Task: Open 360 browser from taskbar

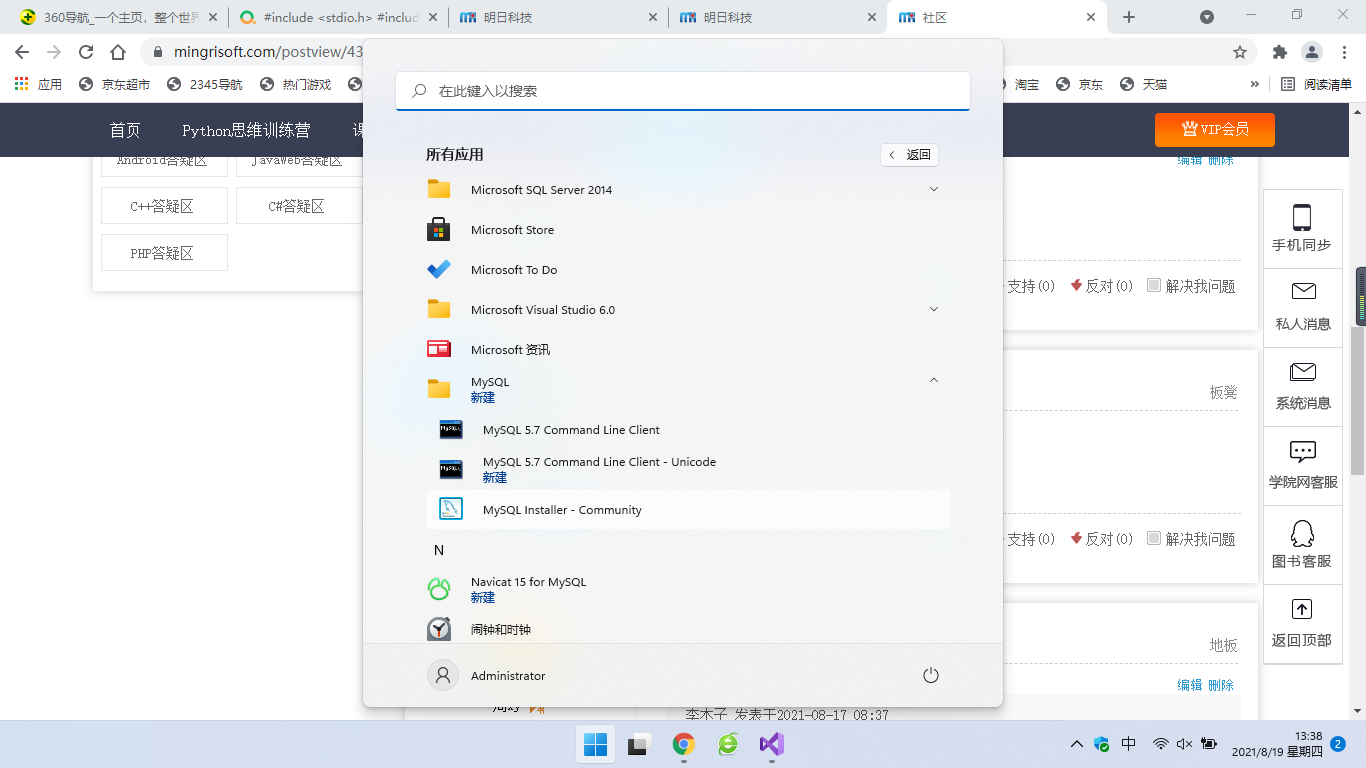Action: click(727, 745)
